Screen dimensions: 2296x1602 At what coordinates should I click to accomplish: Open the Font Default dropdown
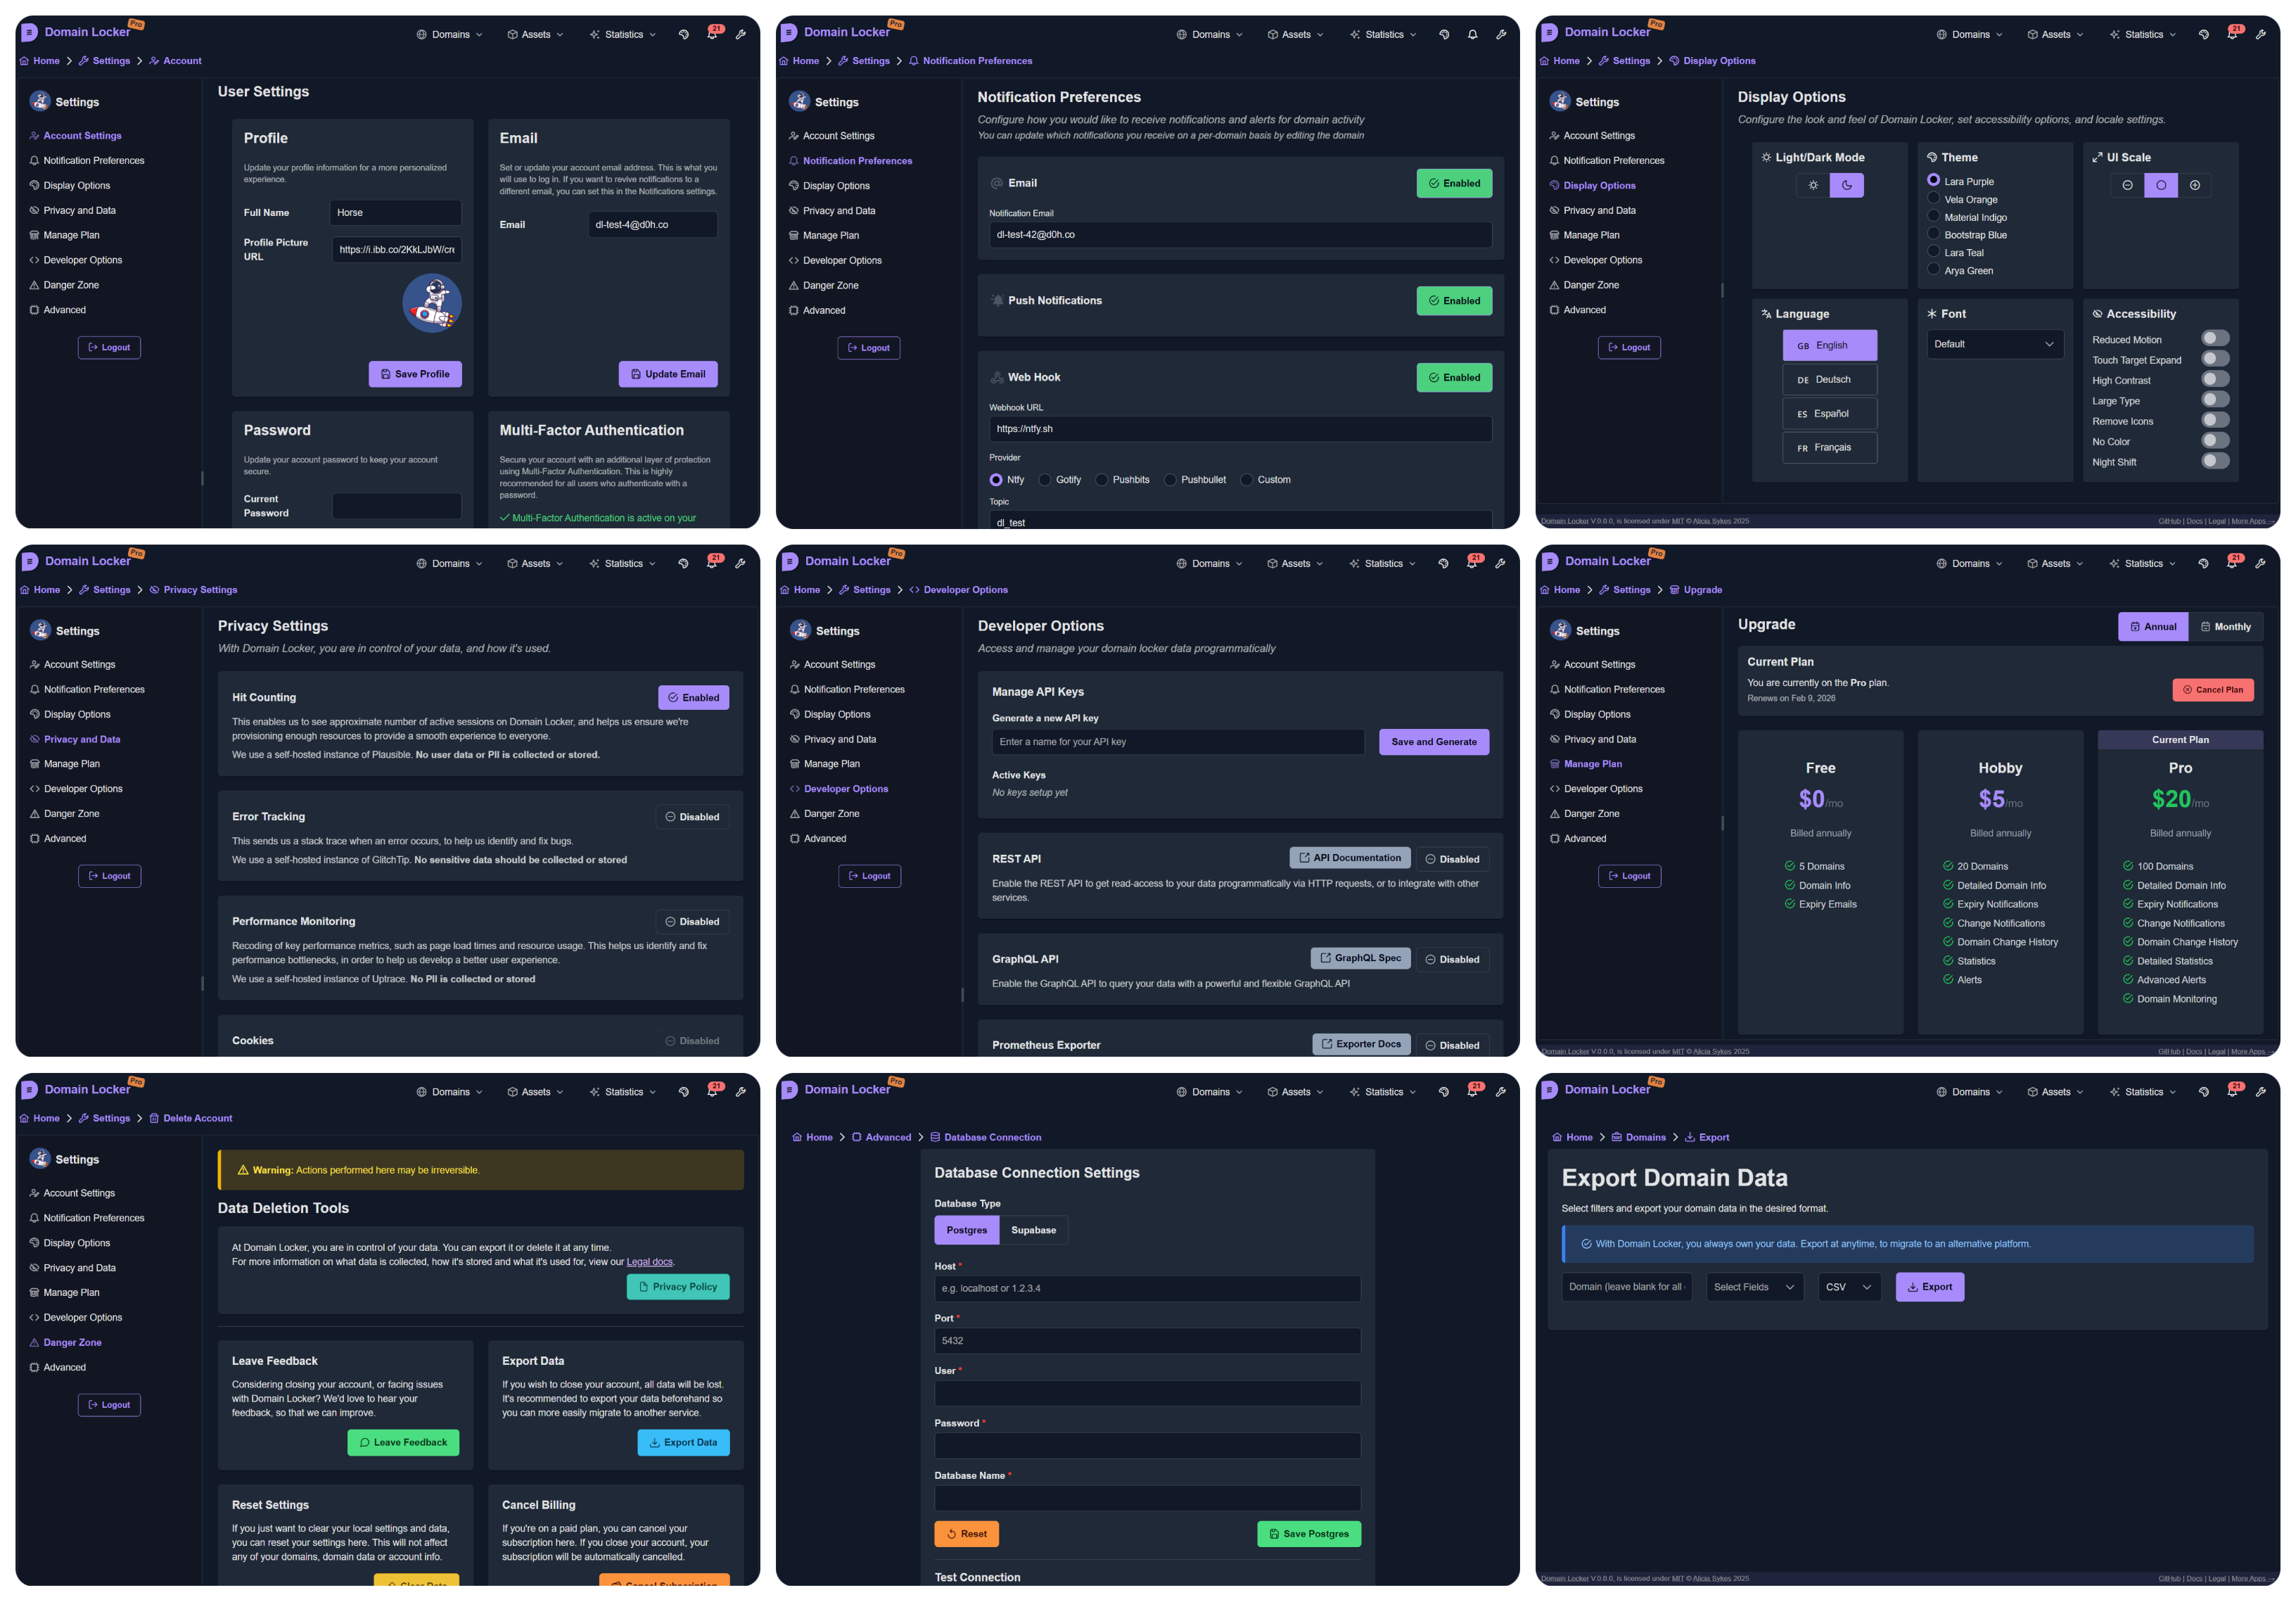coord(1994,344)
